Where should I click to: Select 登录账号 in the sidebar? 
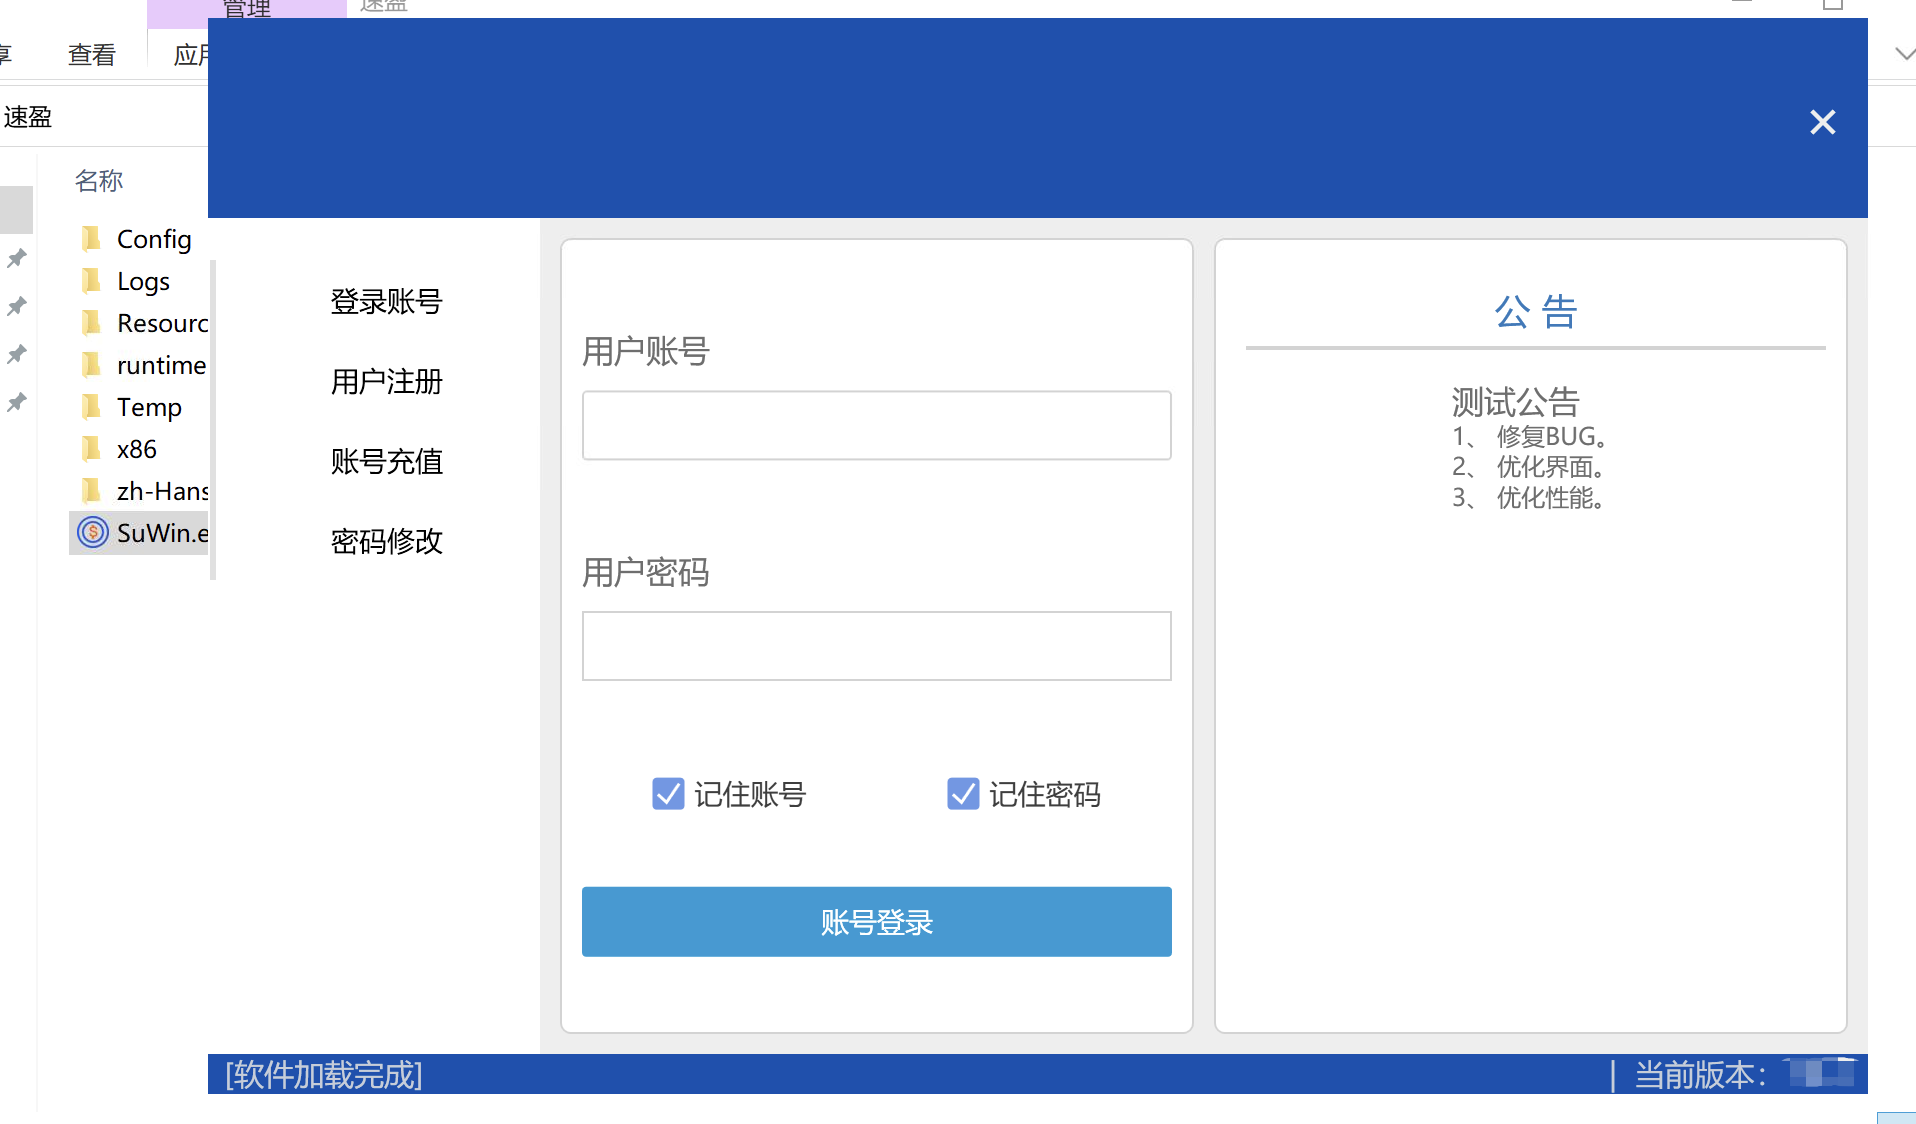386,301
